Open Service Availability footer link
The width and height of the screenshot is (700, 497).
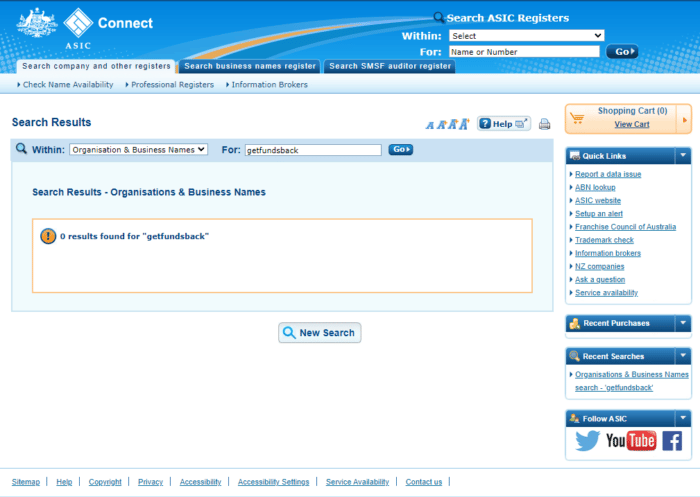357,482
